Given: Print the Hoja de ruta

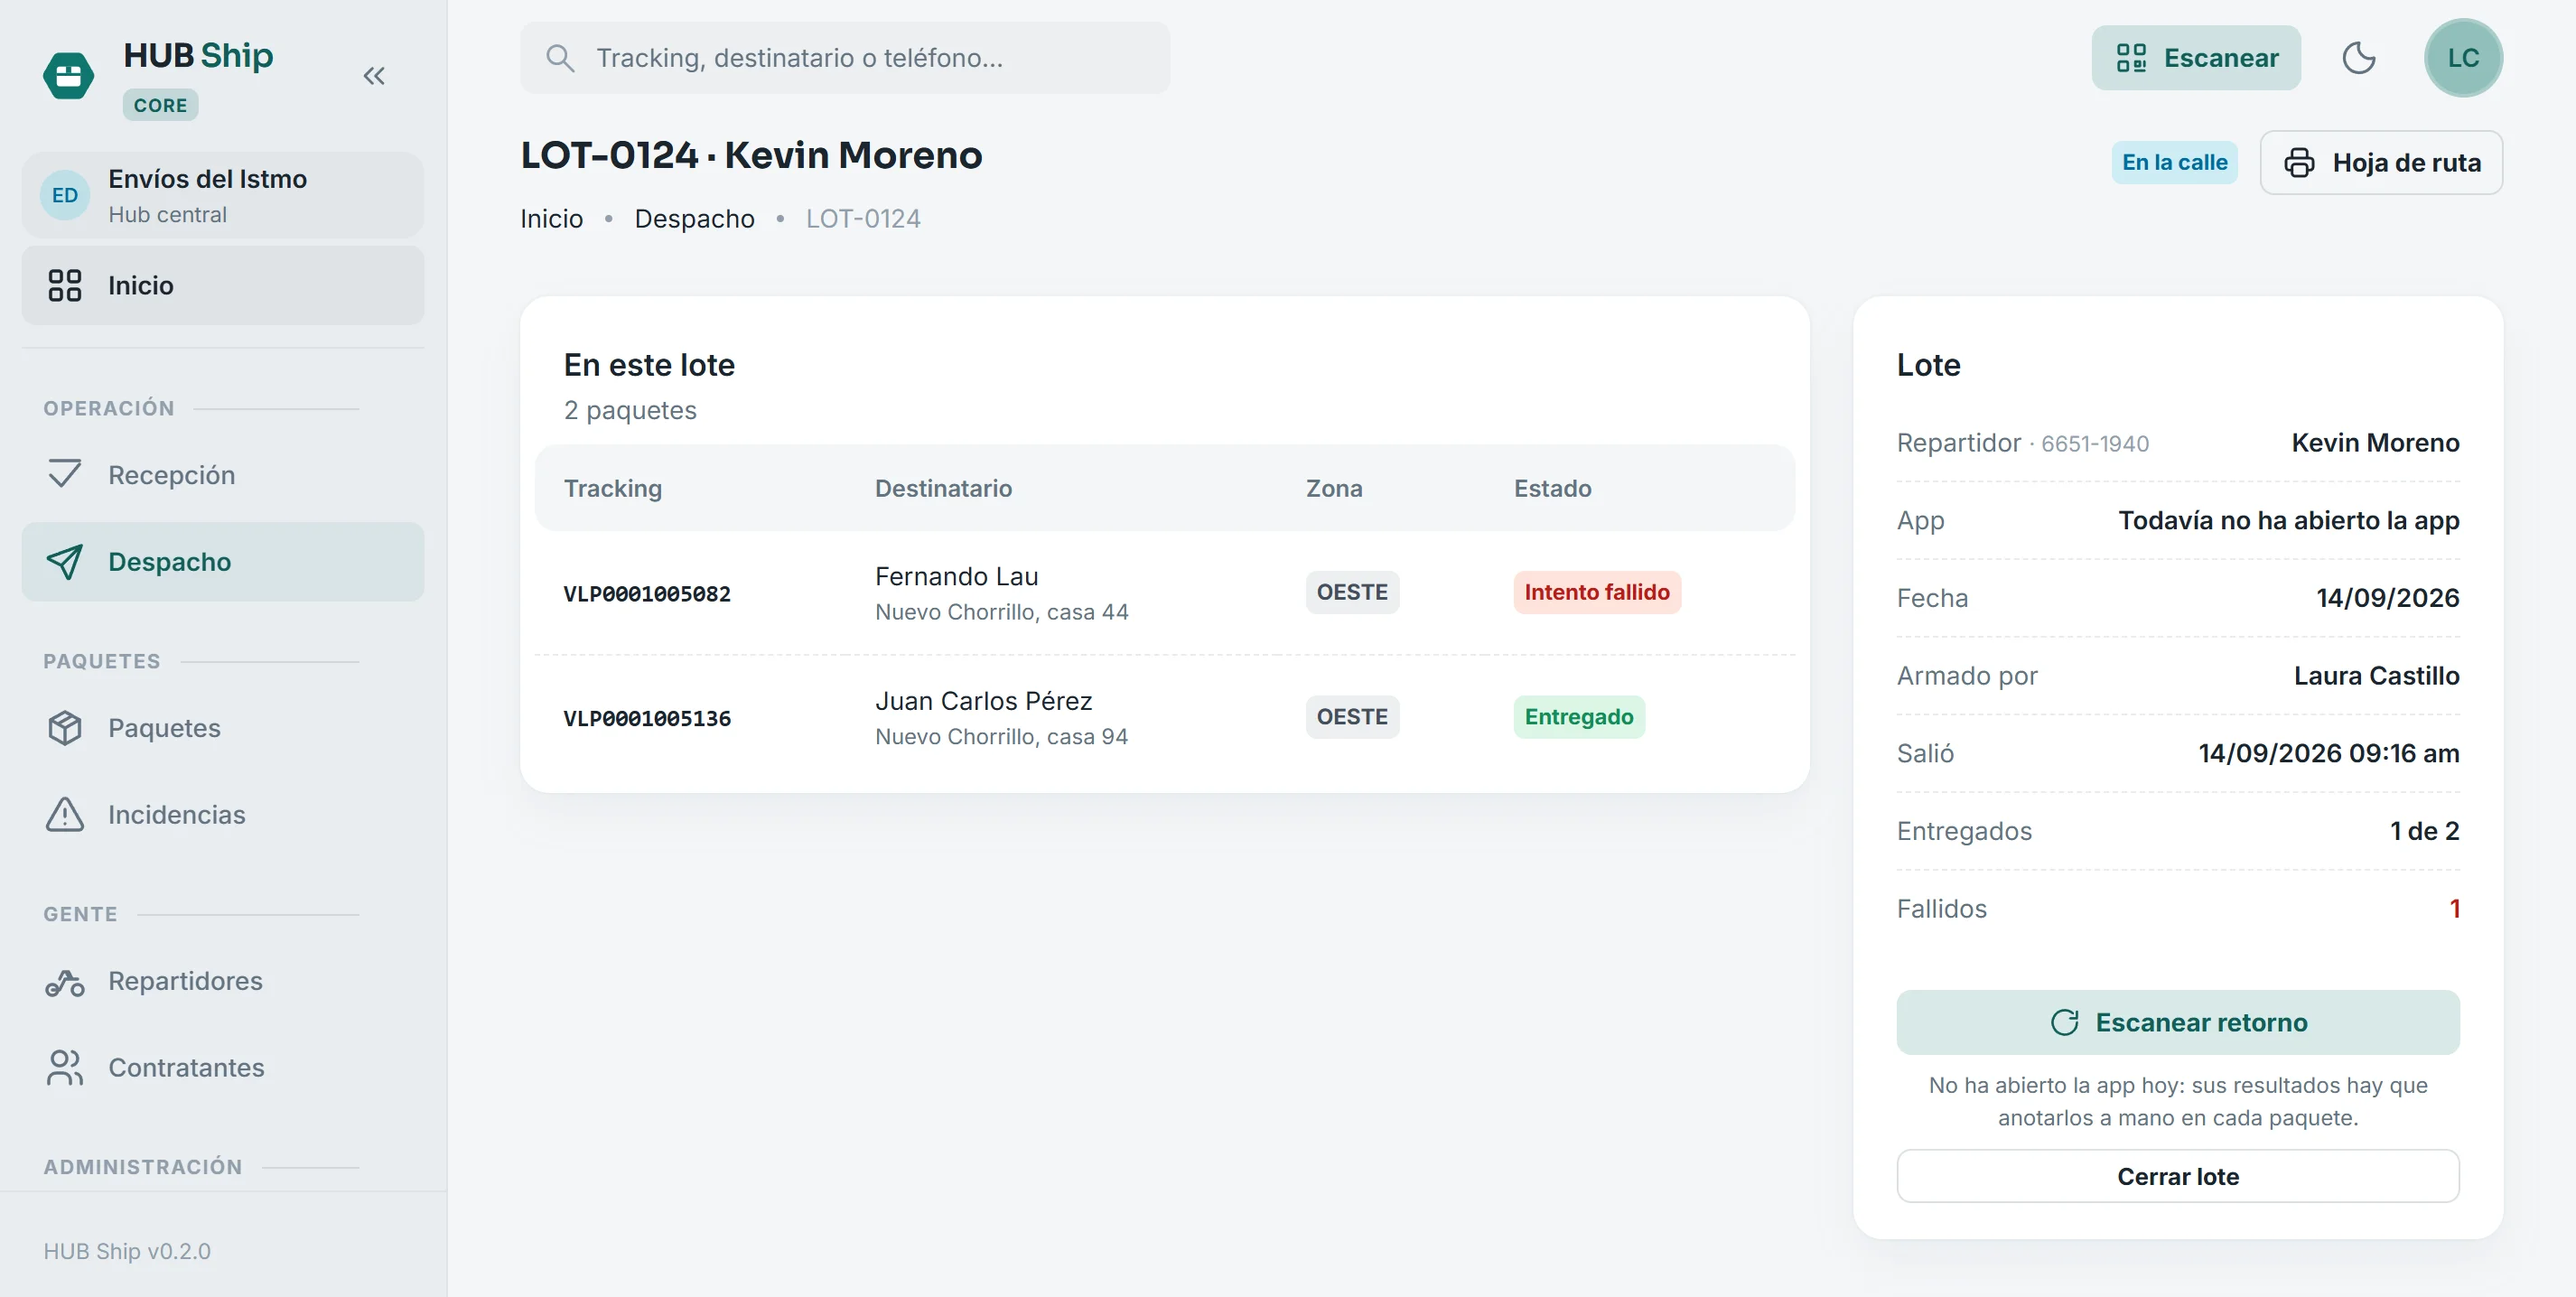Looking at the screenshot, I should coord(2381,163).
